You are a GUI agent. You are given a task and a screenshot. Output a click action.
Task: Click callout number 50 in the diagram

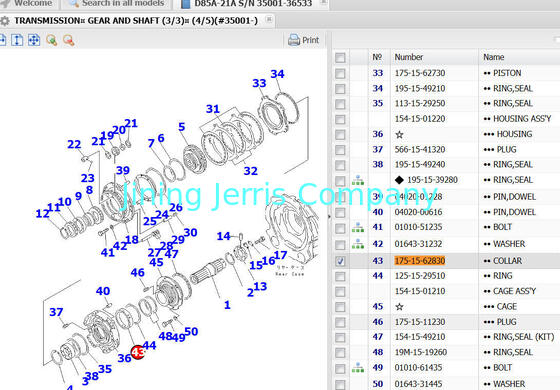click(191, 331)
